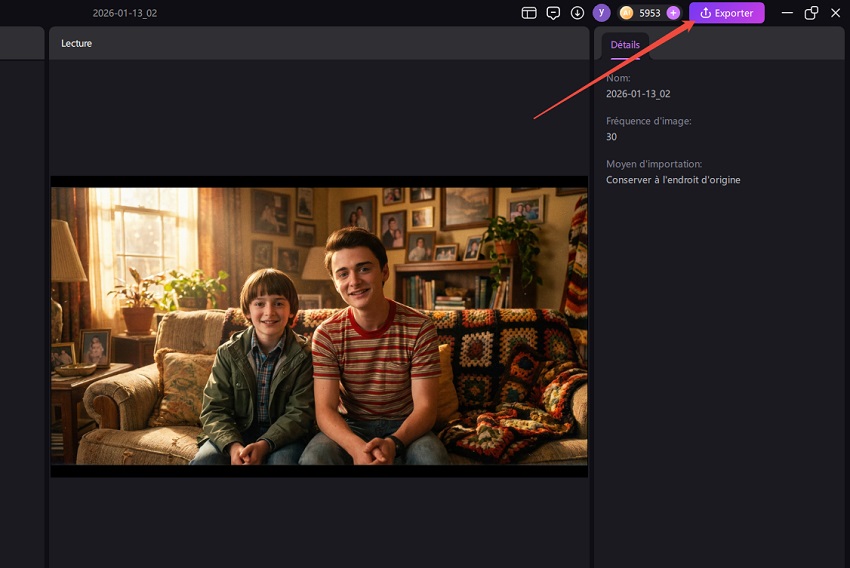Screen dimensions: 850x568
Task: Select the name value under Nom
Action: point(638,94)
